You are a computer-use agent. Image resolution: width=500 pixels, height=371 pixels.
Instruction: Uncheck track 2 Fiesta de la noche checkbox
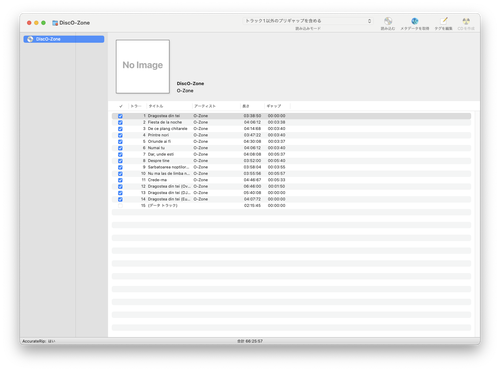(120, 122)
